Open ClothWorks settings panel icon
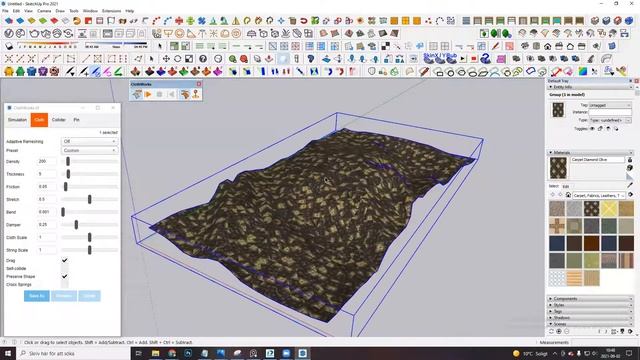This screenshot has height=360, width=640. coord(137,94)
